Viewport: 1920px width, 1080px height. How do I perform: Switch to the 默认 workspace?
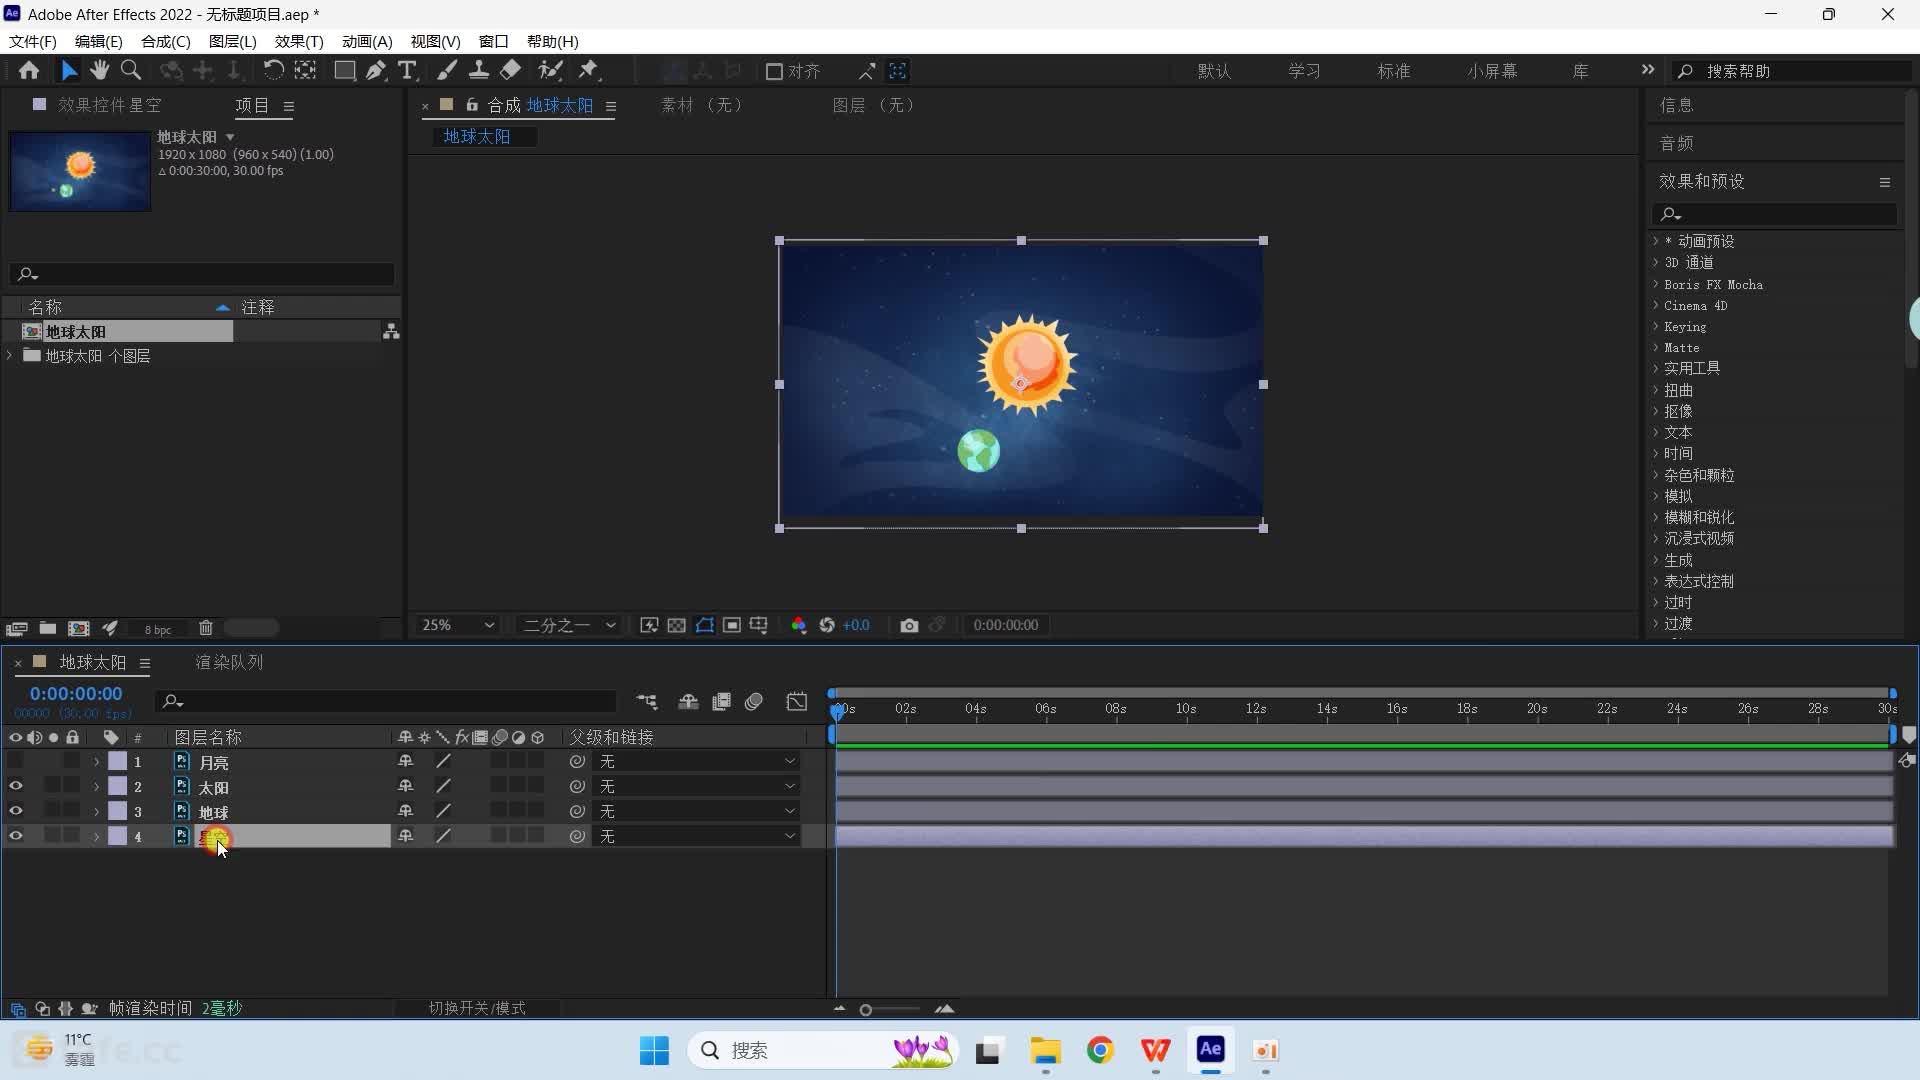[1214, 71]
